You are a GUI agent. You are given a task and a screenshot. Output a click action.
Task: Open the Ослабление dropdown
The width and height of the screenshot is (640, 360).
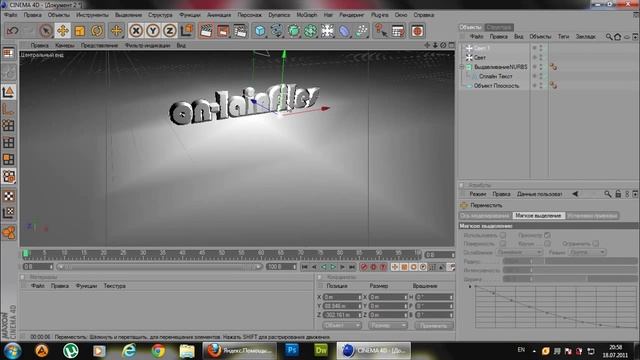tap(519, 252)
